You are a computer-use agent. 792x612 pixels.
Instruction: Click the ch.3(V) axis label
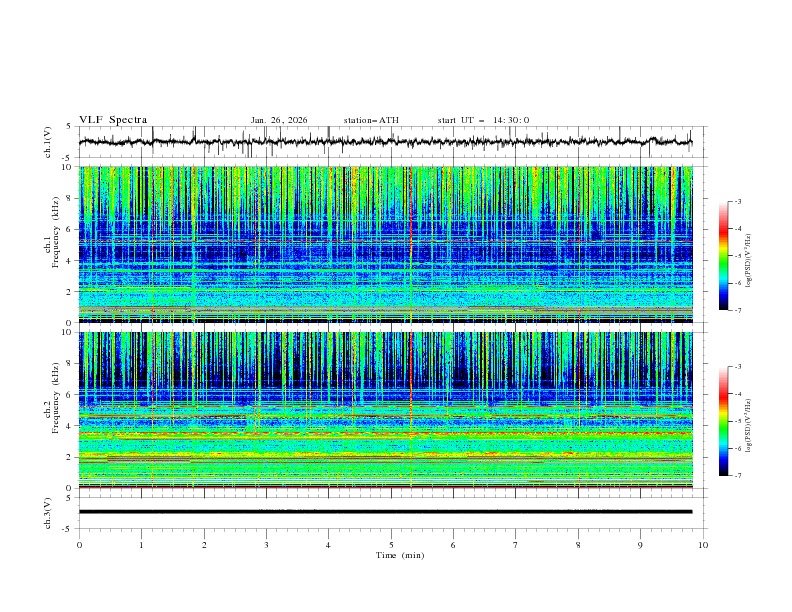(x=50, y=511)
